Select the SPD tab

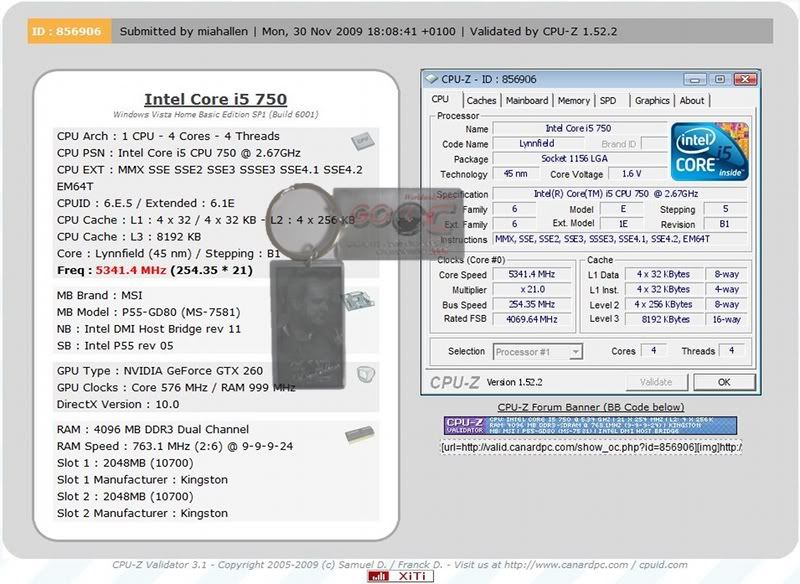[x=608, y=100]
